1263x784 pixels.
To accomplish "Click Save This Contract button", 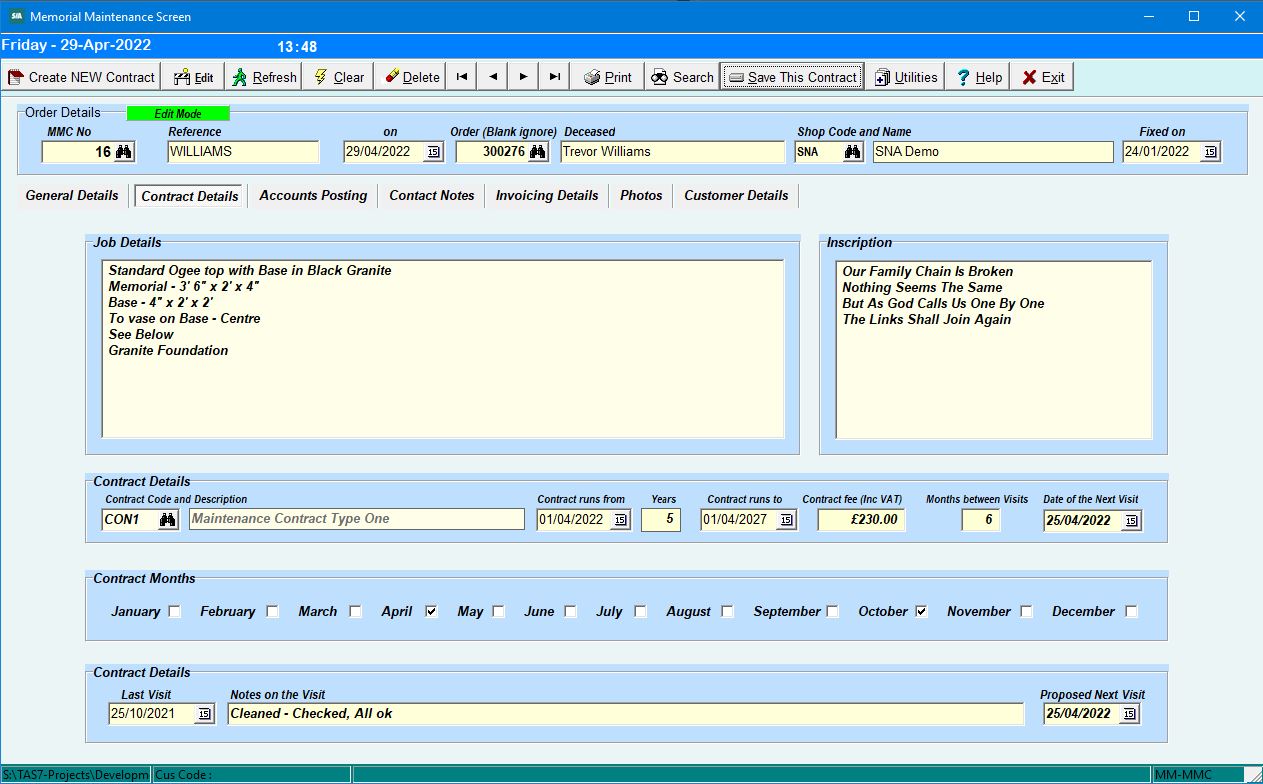I will tap(791, 77).
